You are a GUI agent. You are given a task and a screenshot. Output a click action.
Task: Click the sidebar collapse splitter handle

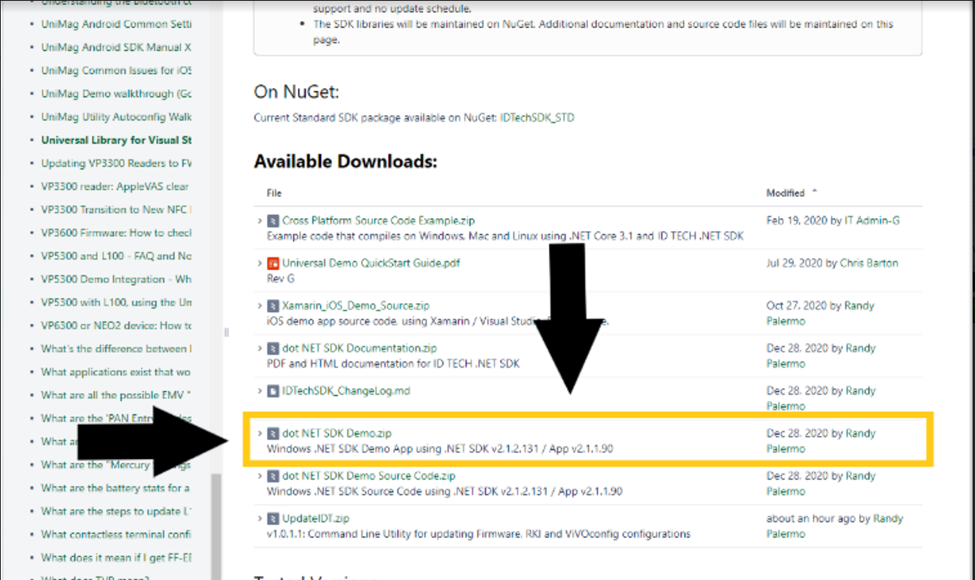[226, 333]
